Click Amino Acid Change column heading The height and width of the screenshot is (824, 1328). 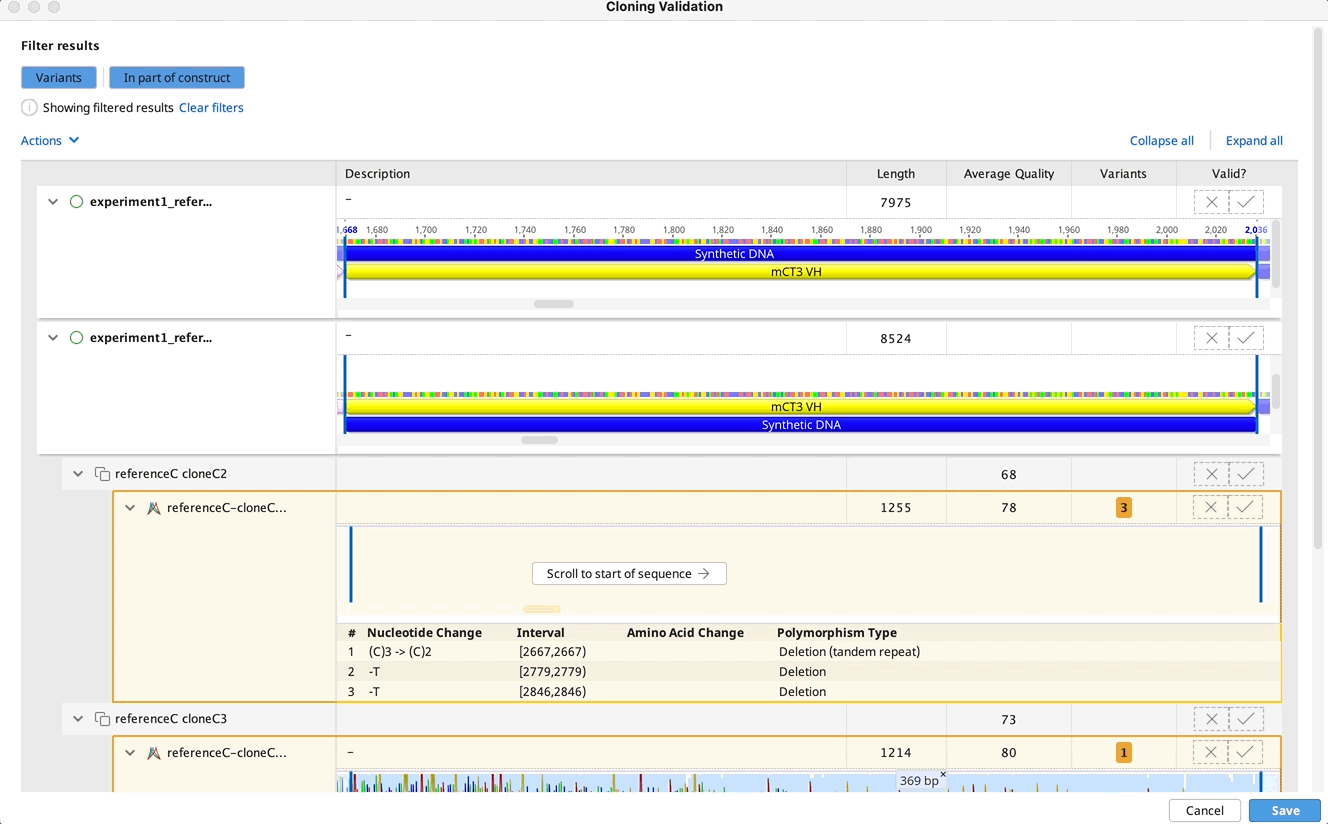pyautogui.click(x=685, y=633)
